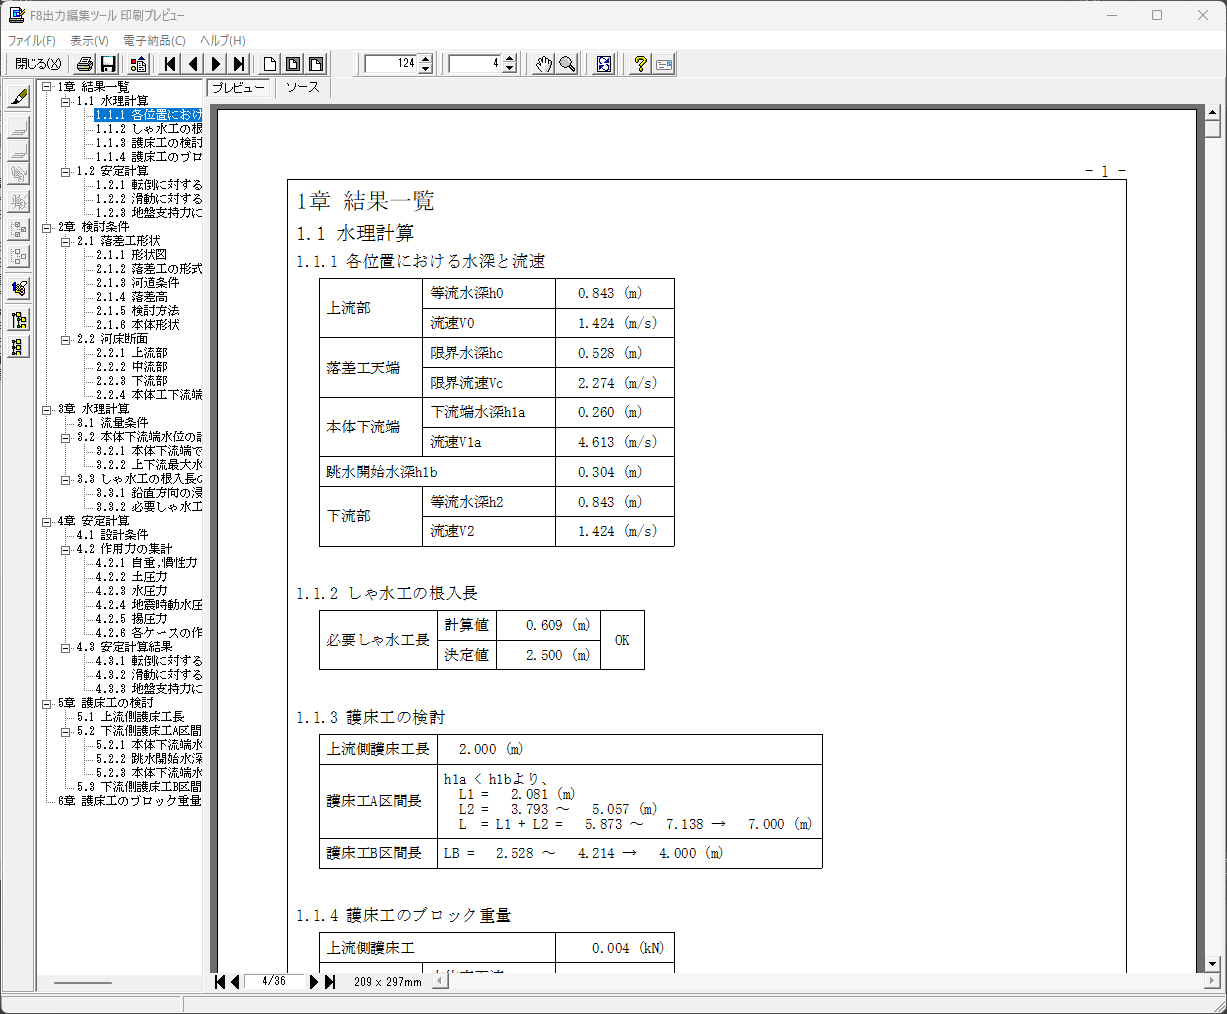
Task: Click the preview horizontal scrollbar right arrow
Action: (x=1213, y=982)
